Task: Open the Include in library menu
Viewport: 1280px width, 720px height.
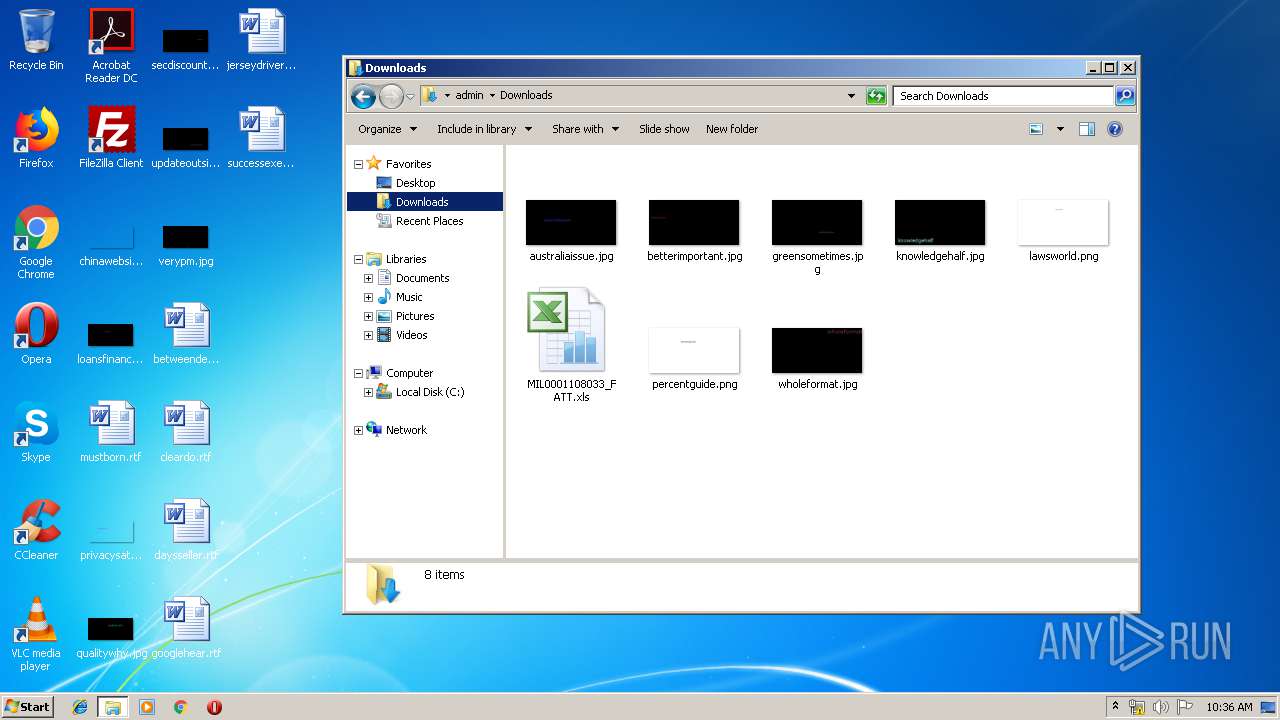Action: coord(484,129)
